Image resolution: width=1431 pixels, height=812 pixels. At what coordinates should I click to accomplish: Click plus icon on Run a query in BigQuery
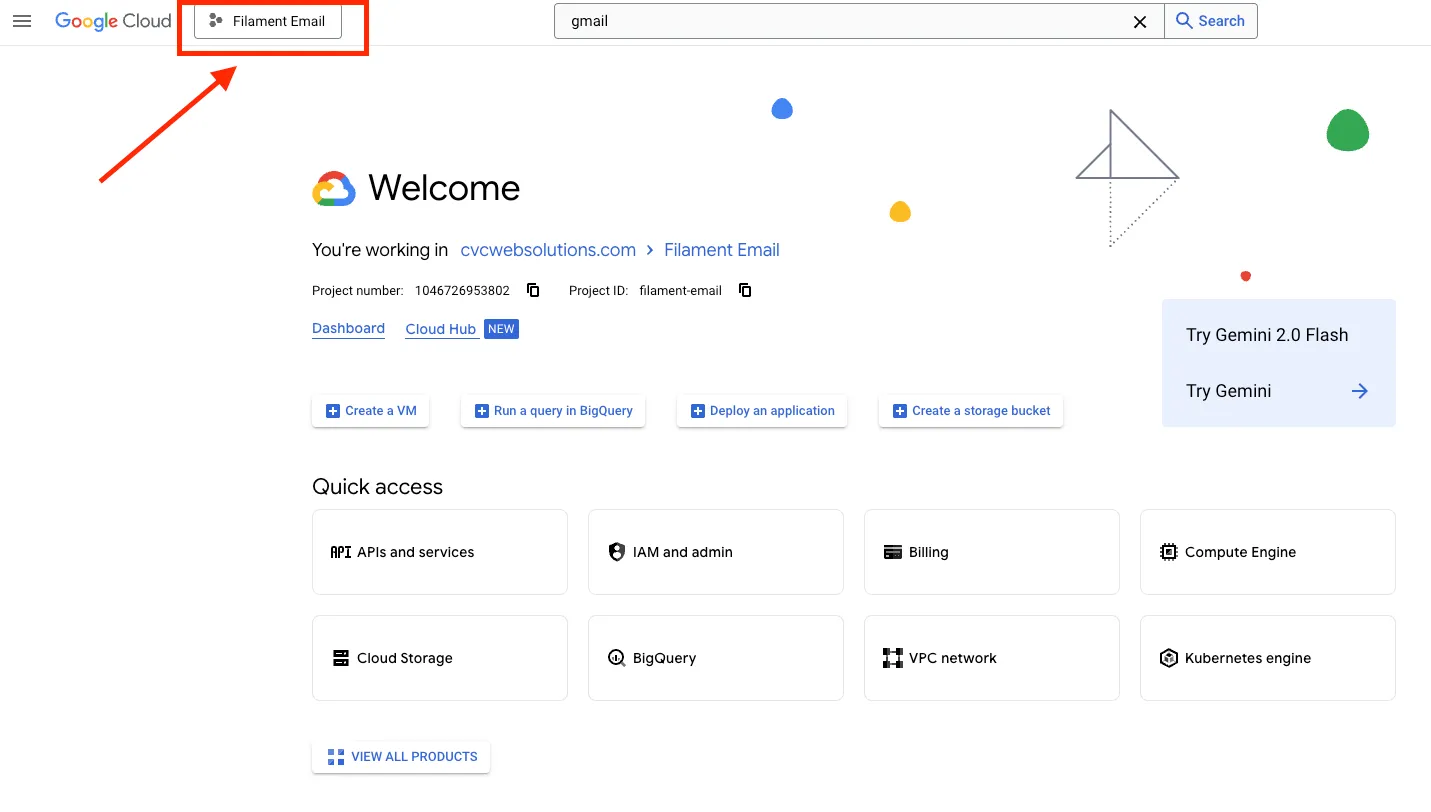[x=482, y=411]
